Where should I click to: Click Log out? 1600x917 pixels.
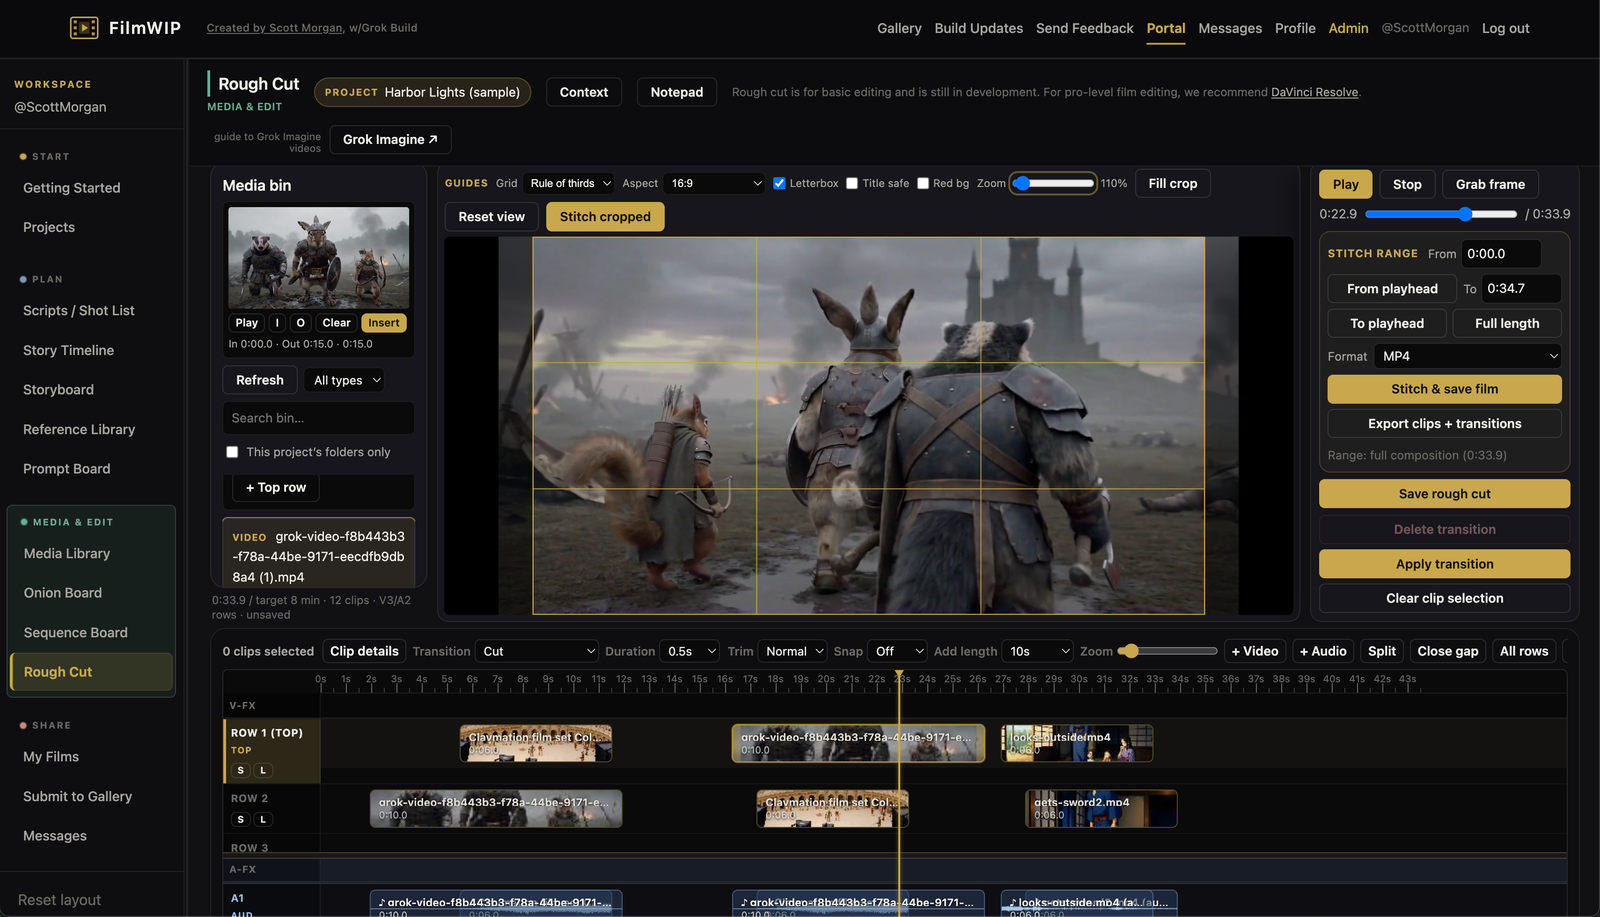pyautogui.click(x=1505, y=28)
